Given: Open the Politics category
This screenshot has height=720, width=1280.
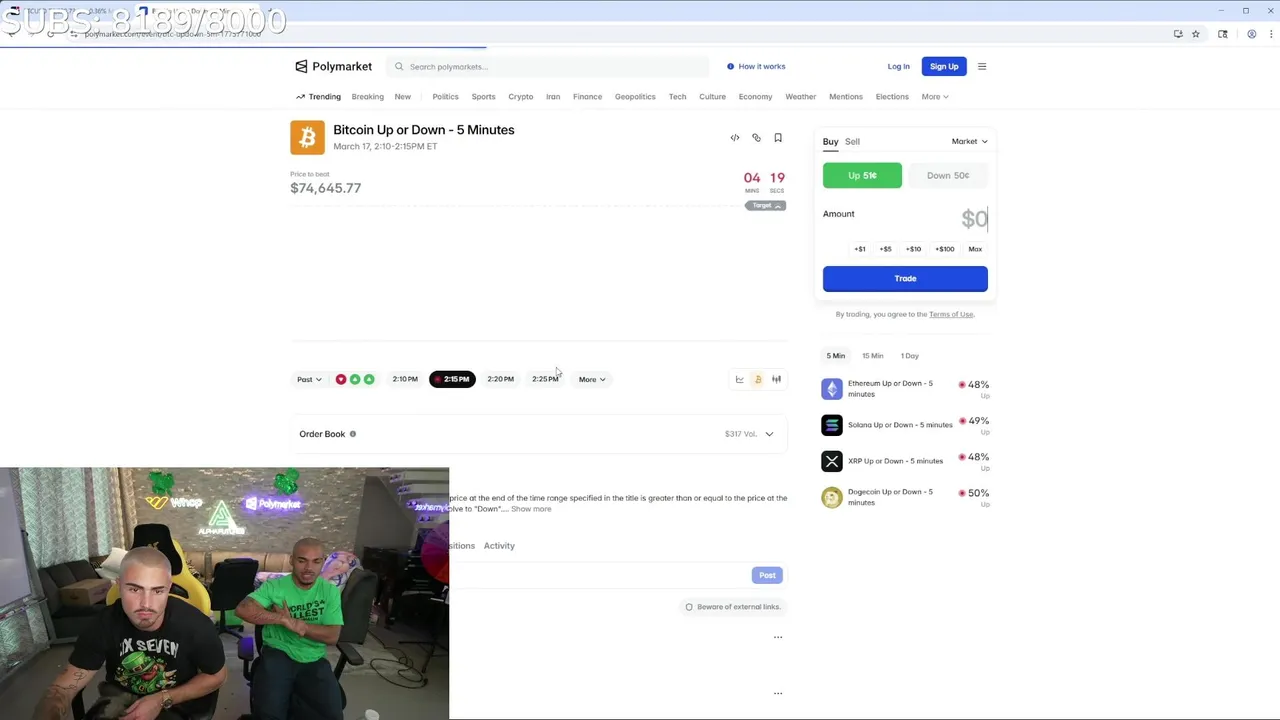Looking at the screenshot, I should coord(445,97).
